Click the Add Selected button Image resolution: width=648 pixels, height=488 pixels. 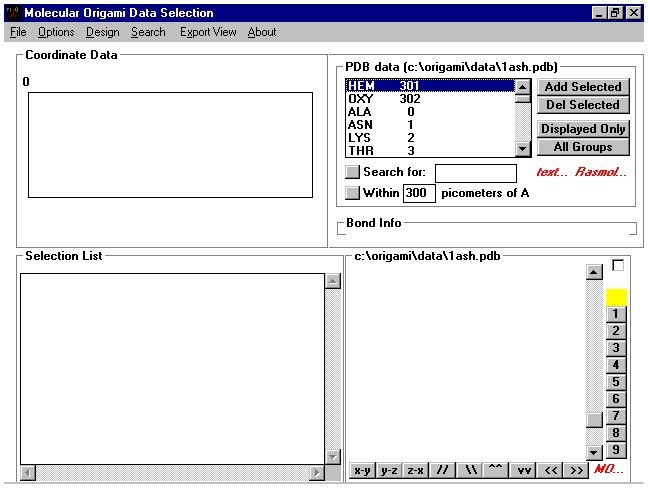[x=583, y=87]
